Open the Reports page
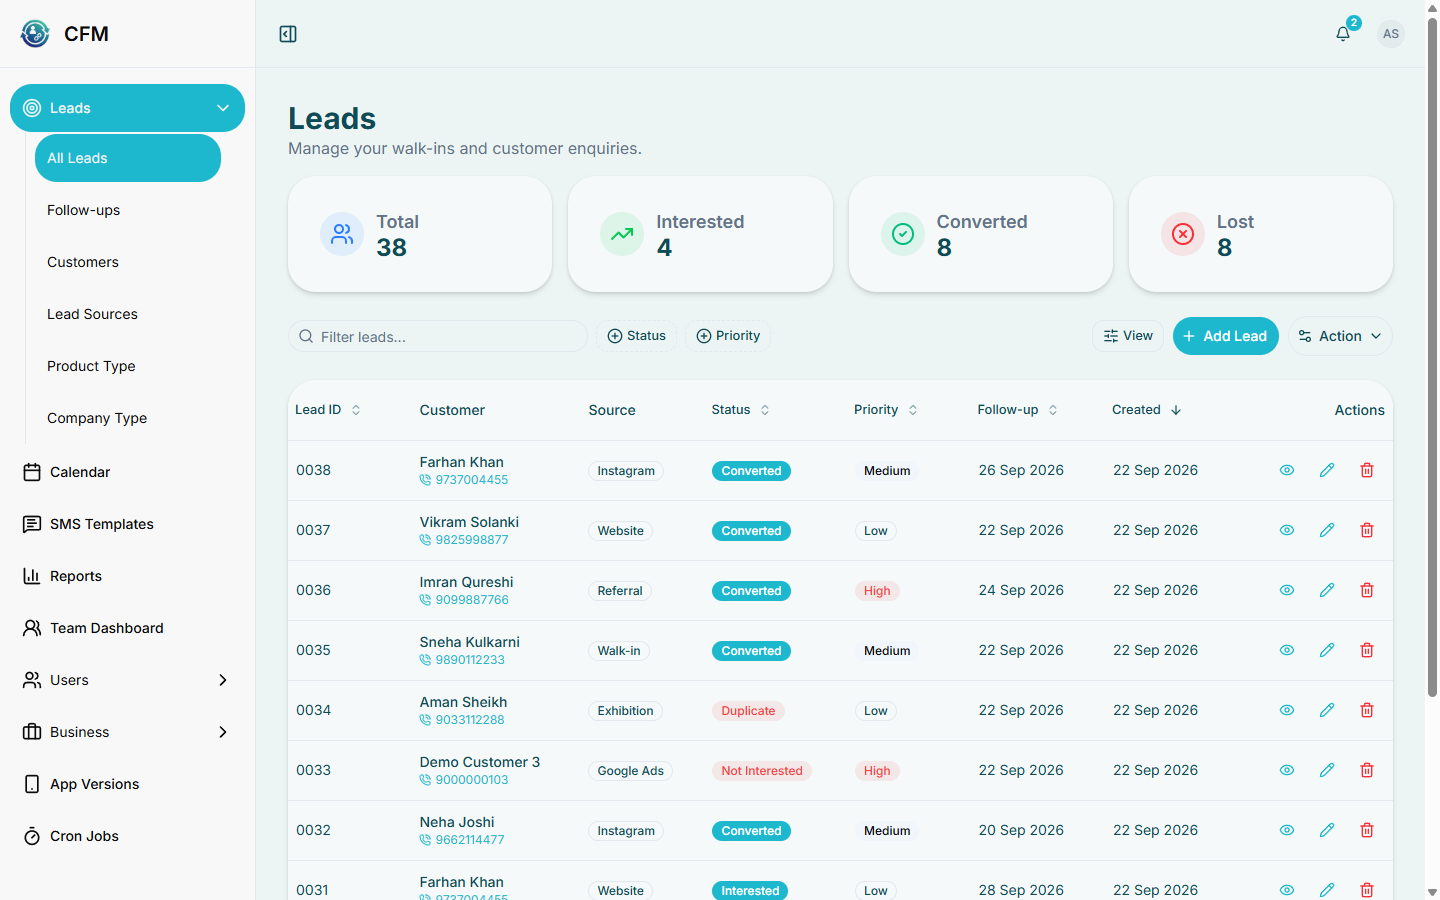The width and height of the screenshot is (1440, 900). 127,576
